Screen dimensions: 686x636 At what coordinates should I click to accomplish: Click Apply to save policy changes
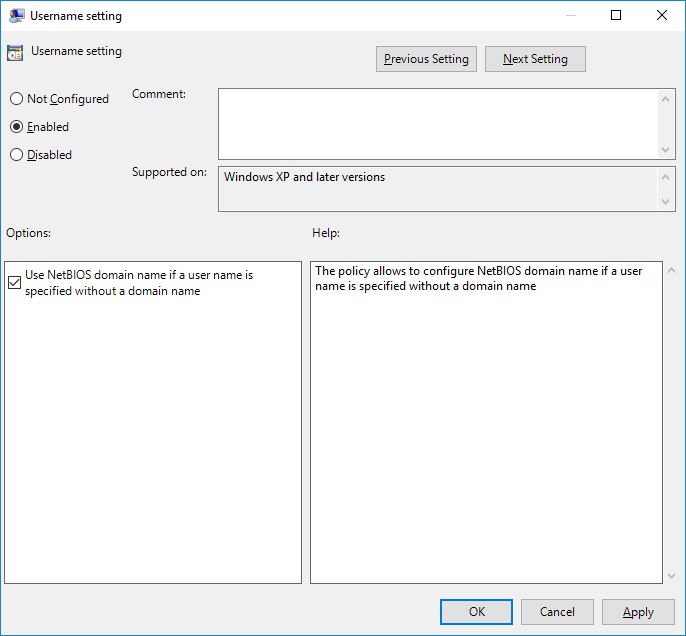coord(638,612)
